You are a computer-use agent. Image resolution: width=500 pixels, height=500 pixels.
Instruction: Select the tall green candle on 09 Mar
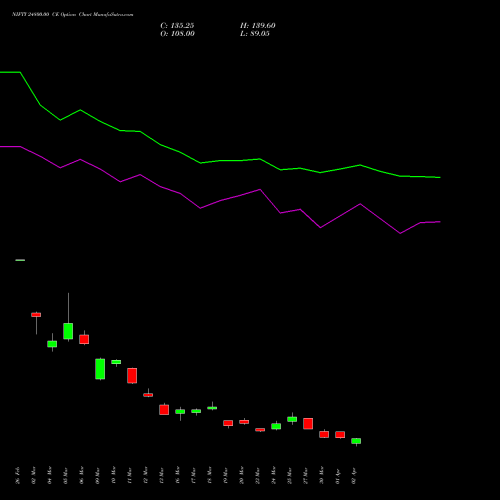pos(100,369)
